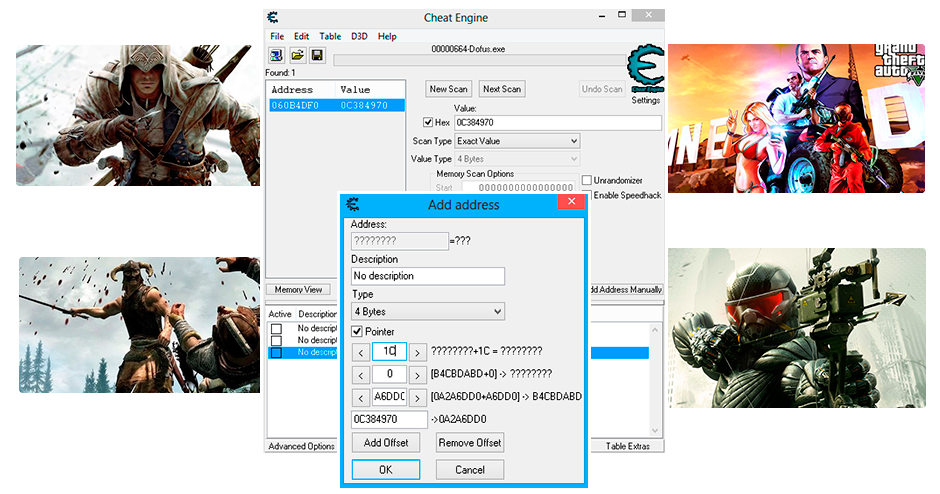Image resolution: width=940 pixels, height=494 pixels.
Task: Increase the 1C offset with right arrow
Action: pos(418,353)
